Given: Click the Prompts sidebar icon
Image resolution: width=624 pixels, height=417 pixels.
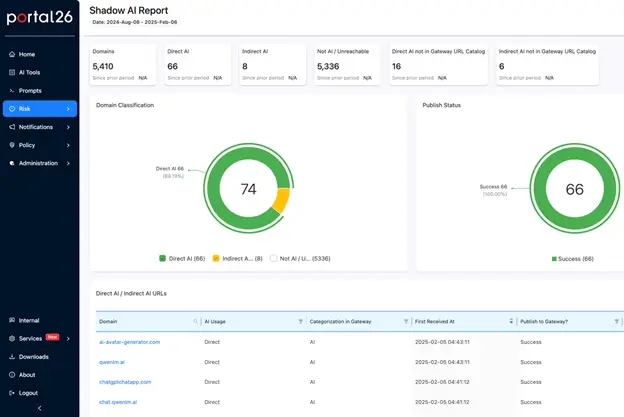Looking at the screenshot, I should 12,91.
